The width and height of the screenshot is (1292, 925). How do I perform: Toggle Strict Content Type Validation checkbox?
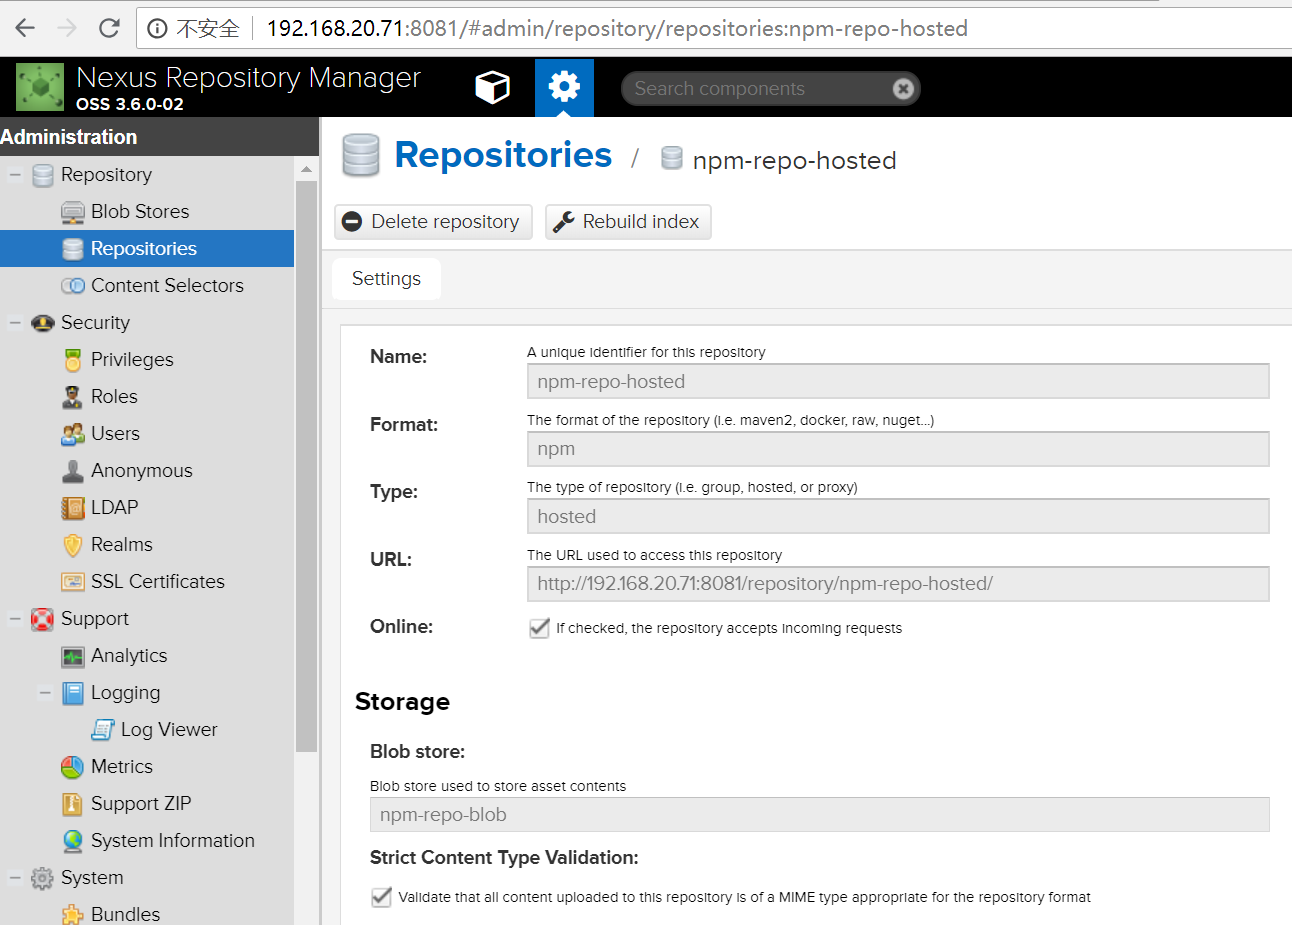[381, 897]
